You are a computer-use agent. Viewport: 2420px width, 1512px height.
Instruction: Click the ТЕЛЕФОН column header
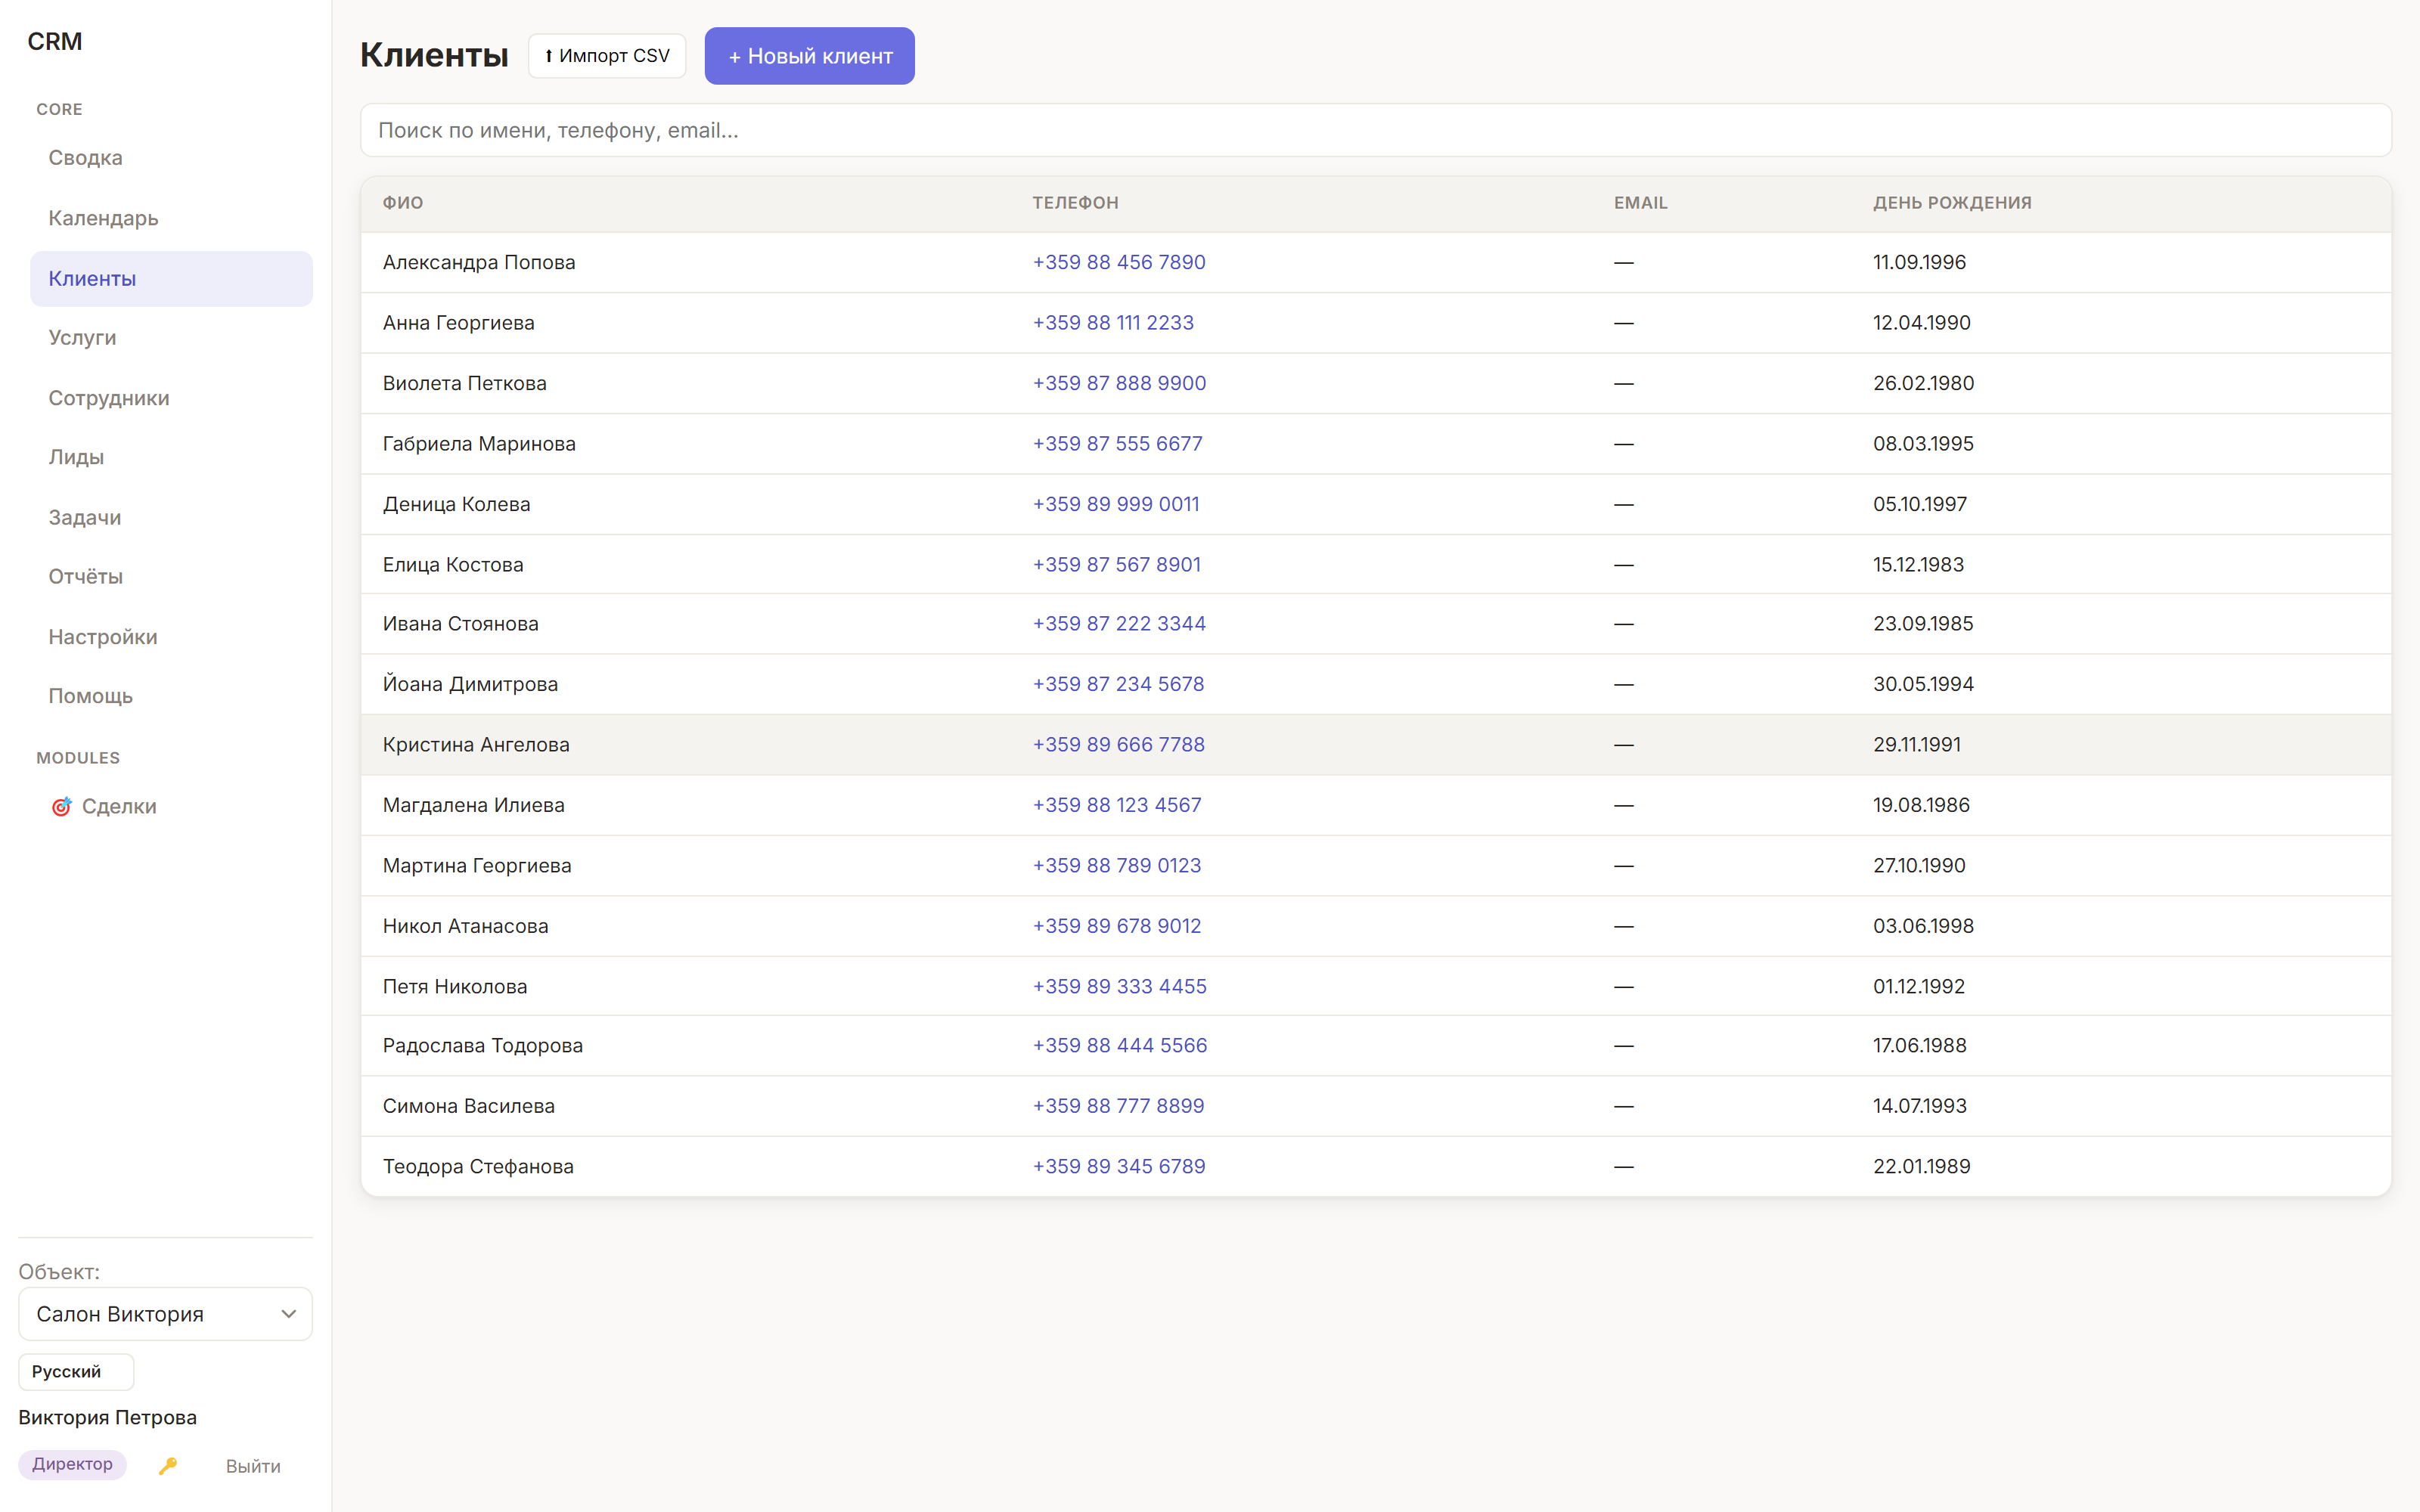(1075, 203)
